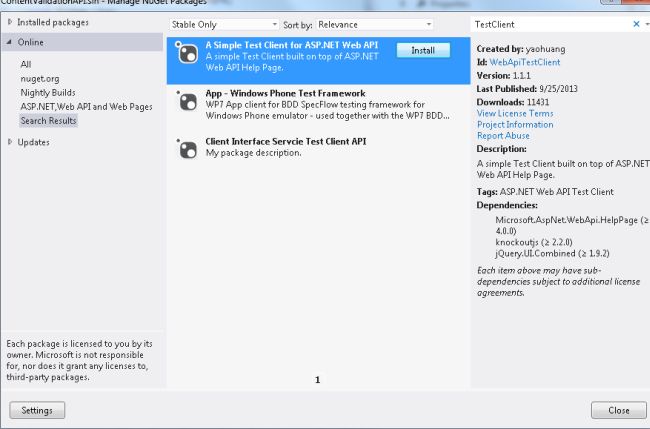The height and width of the screenshot is (429, 650).
Task: Open the Project Information link
Action: click(515, 124)
